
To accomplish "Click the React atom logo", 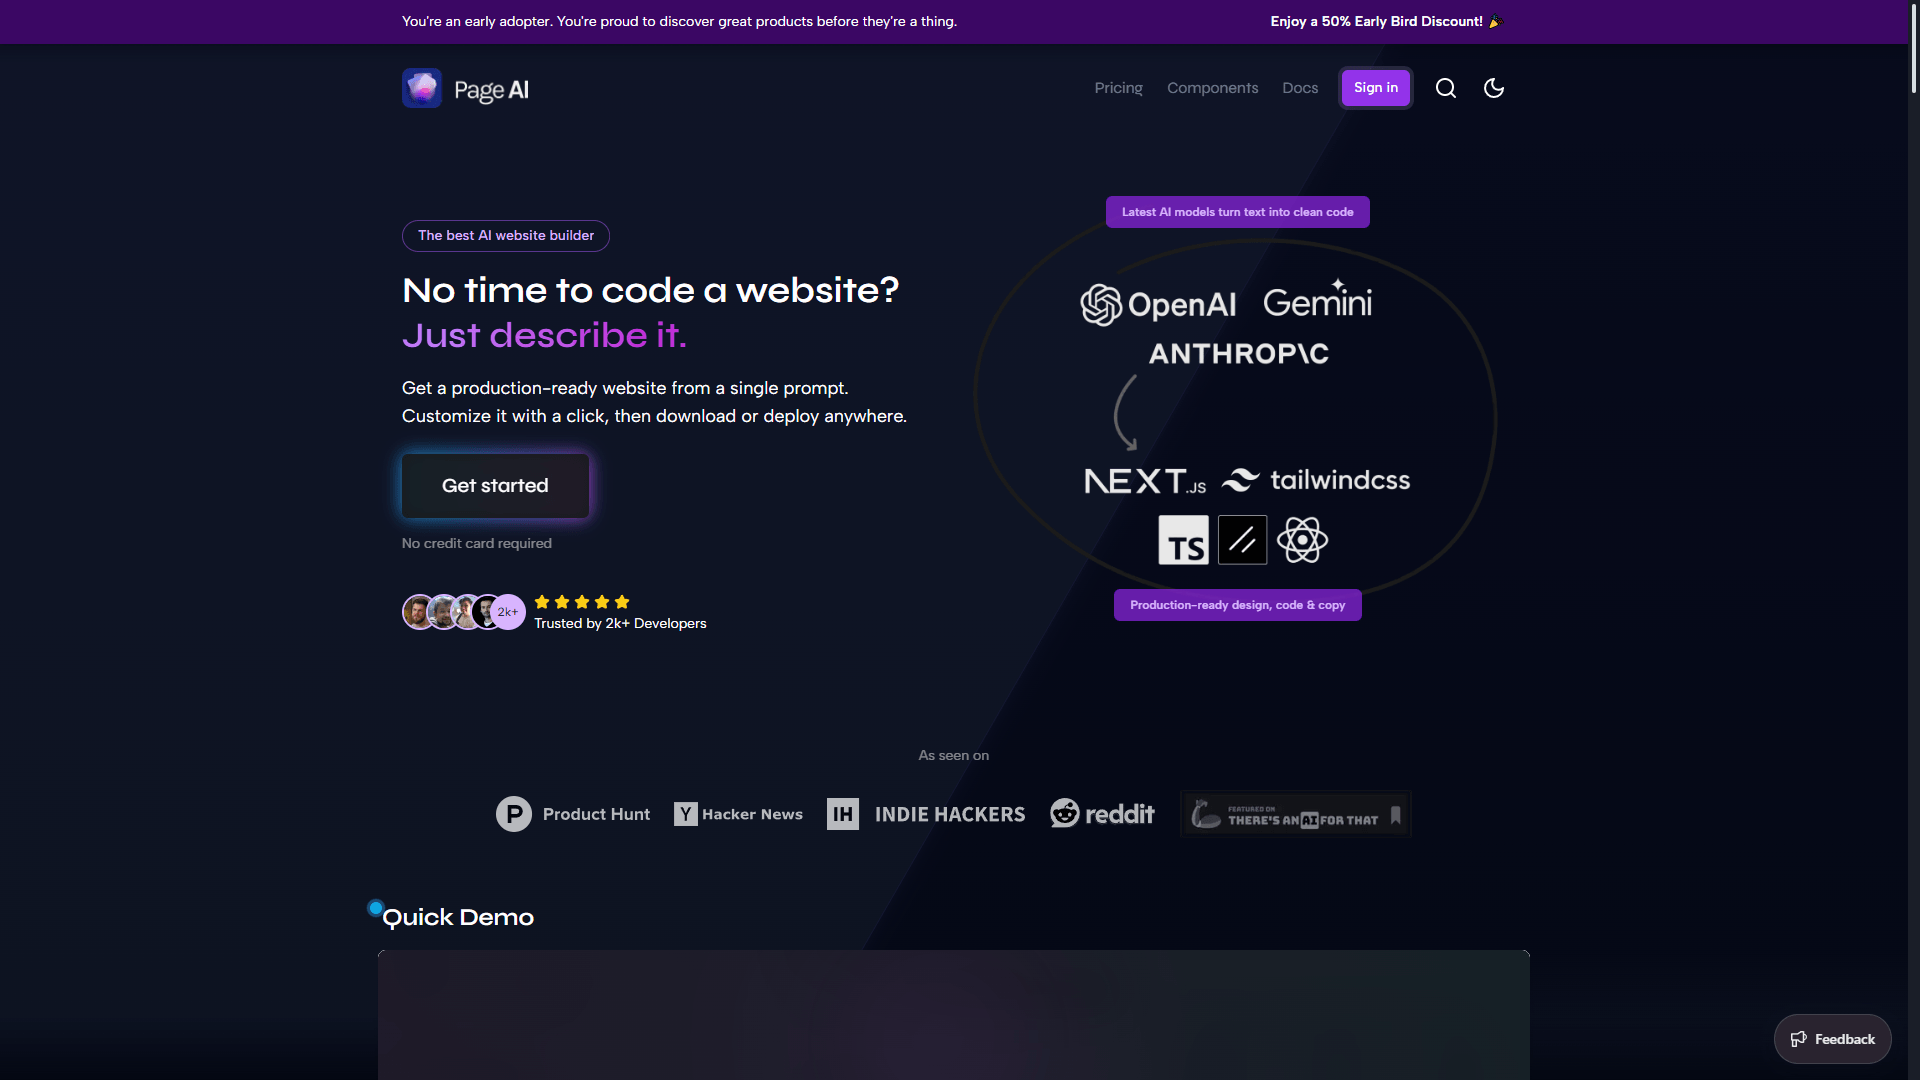I will click(1302, 540).
